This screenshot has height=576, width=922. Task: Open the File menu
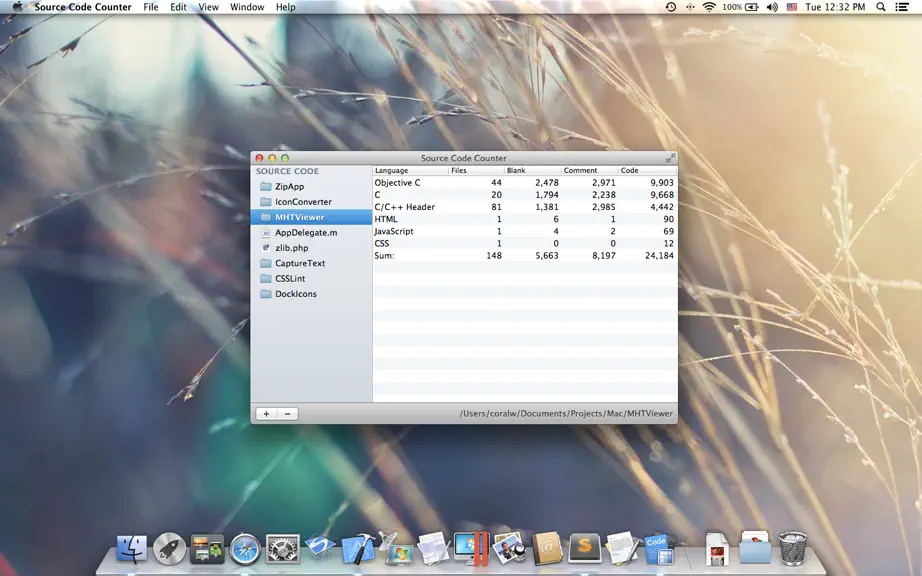coord(151,7)
